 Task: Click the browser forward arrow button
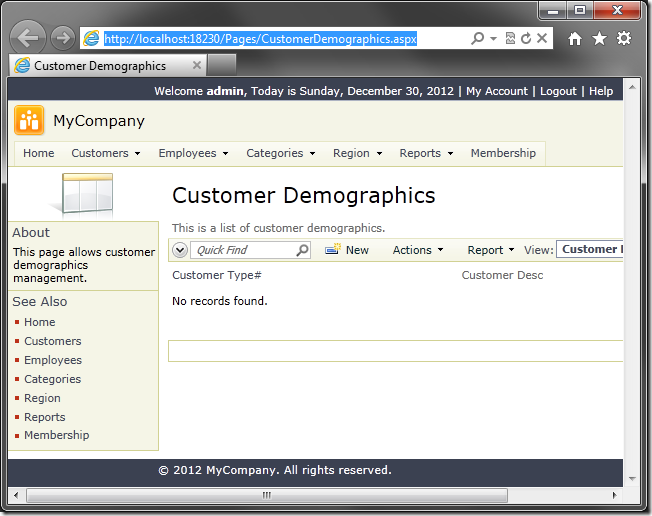63,38
